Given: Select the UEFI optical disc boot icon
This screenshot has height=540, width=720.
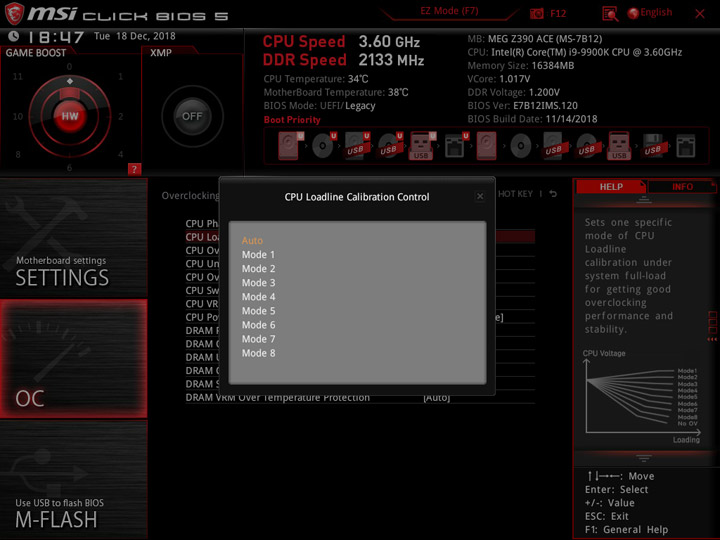Looking at the screenshot, I should (324, 146).
